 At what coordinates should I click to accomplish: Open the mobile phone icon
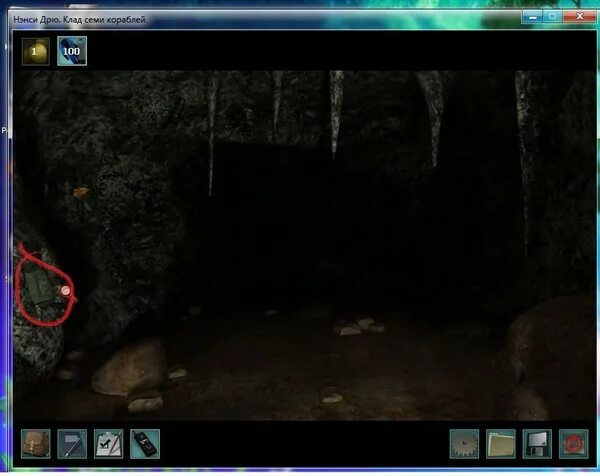point(145,444)
